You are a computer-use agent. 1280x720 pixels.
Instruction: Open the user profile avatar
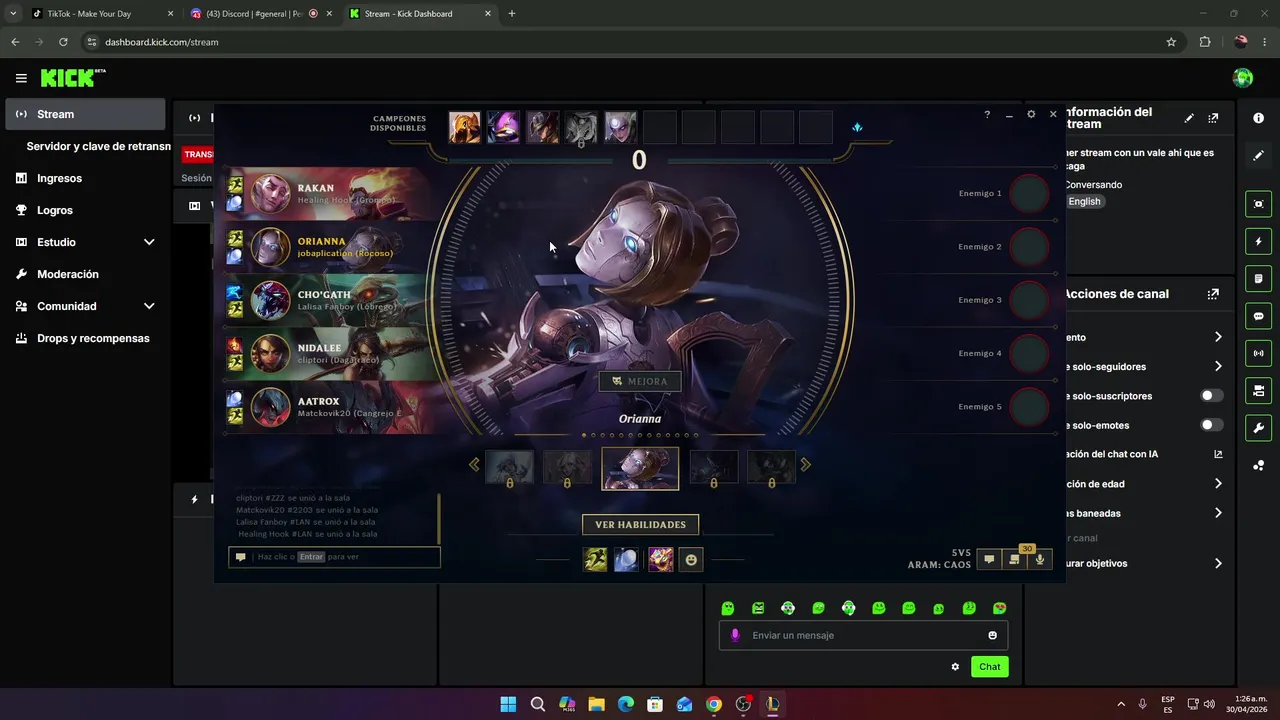[x=1243, y=78]
